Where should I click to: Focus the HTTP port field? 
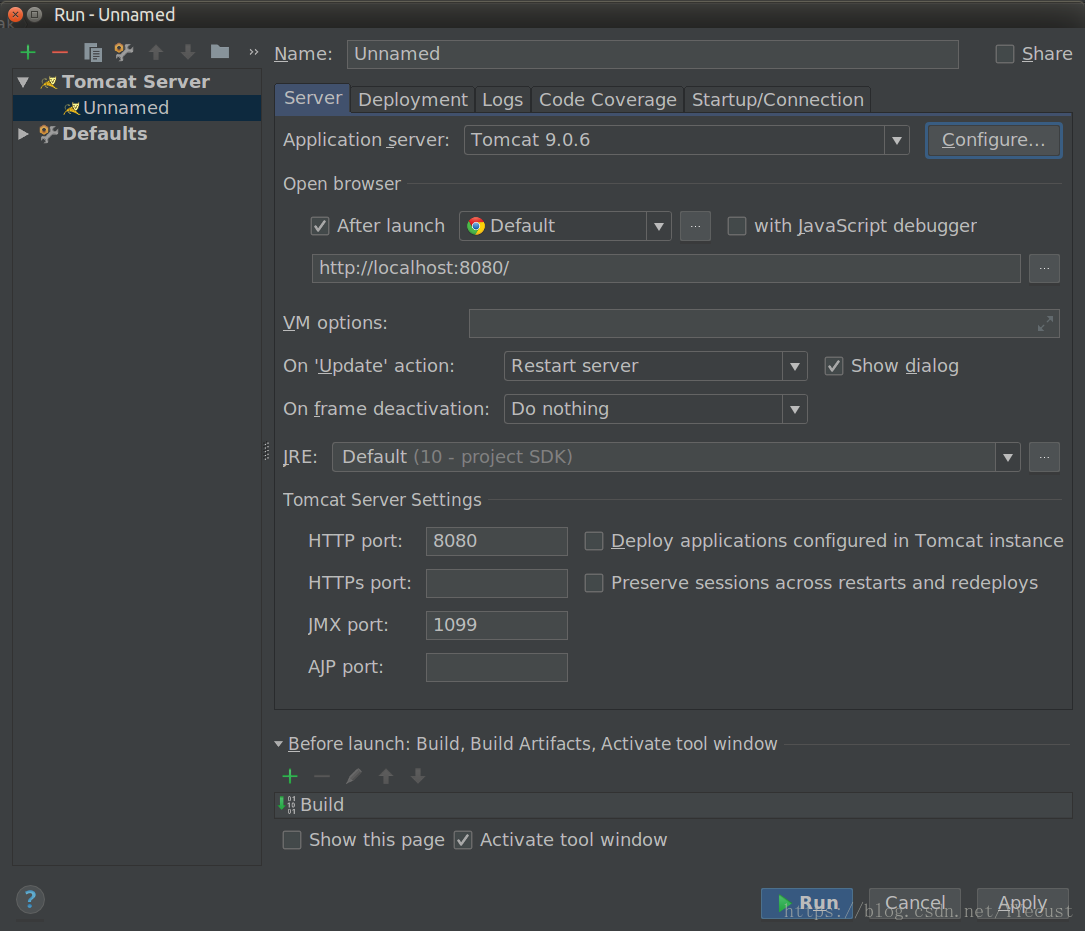point(497,541)
